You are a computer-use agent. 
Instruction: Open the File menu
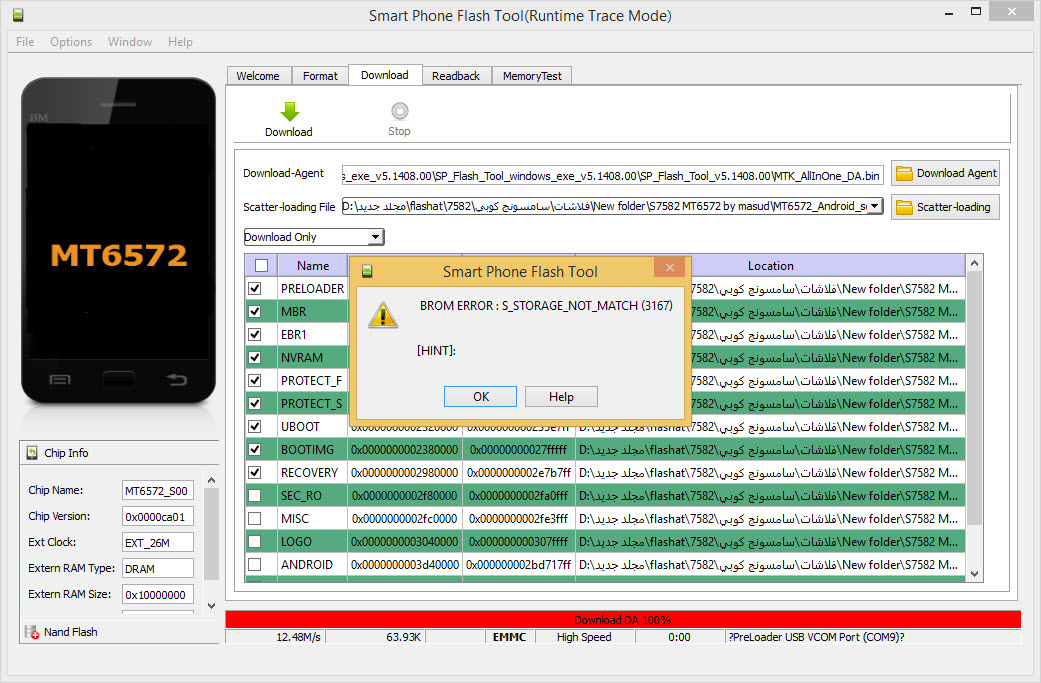pos(25,42)
